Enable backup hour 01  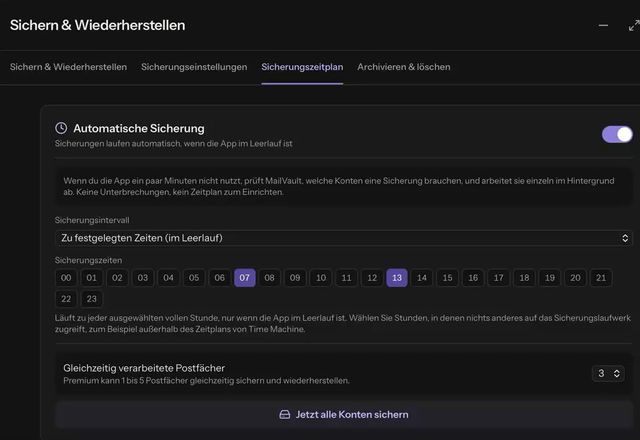point(91,278)
